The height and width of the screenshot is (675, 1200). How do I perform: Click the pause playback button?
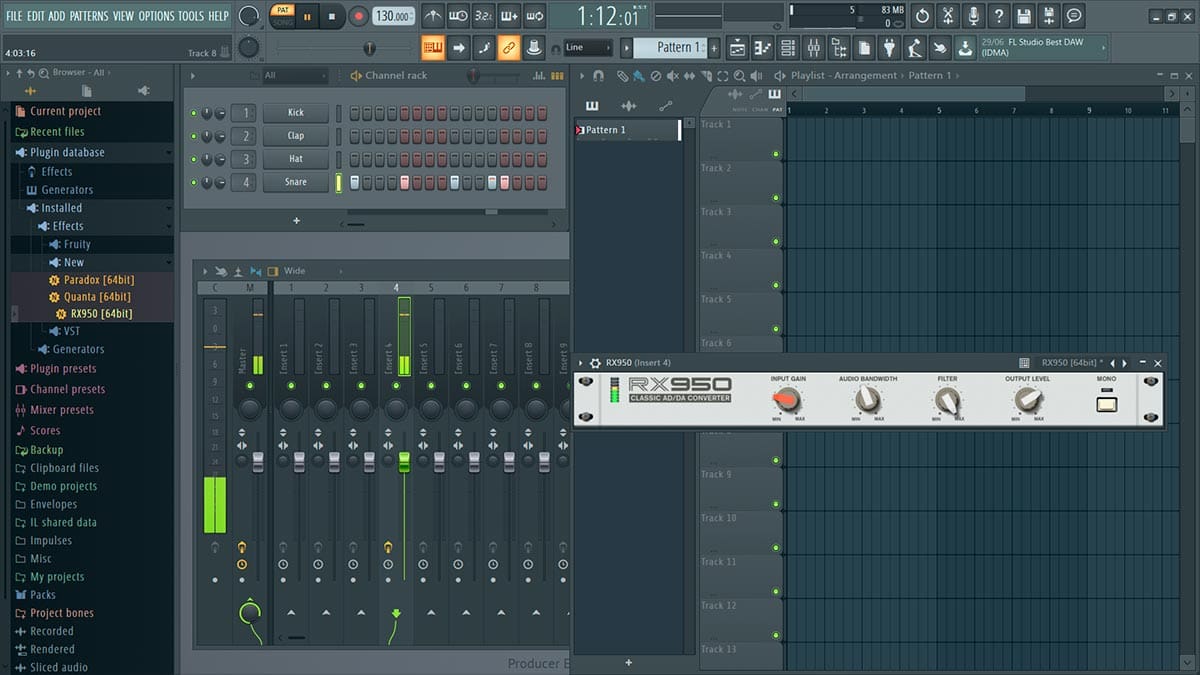tap(306, 16)
